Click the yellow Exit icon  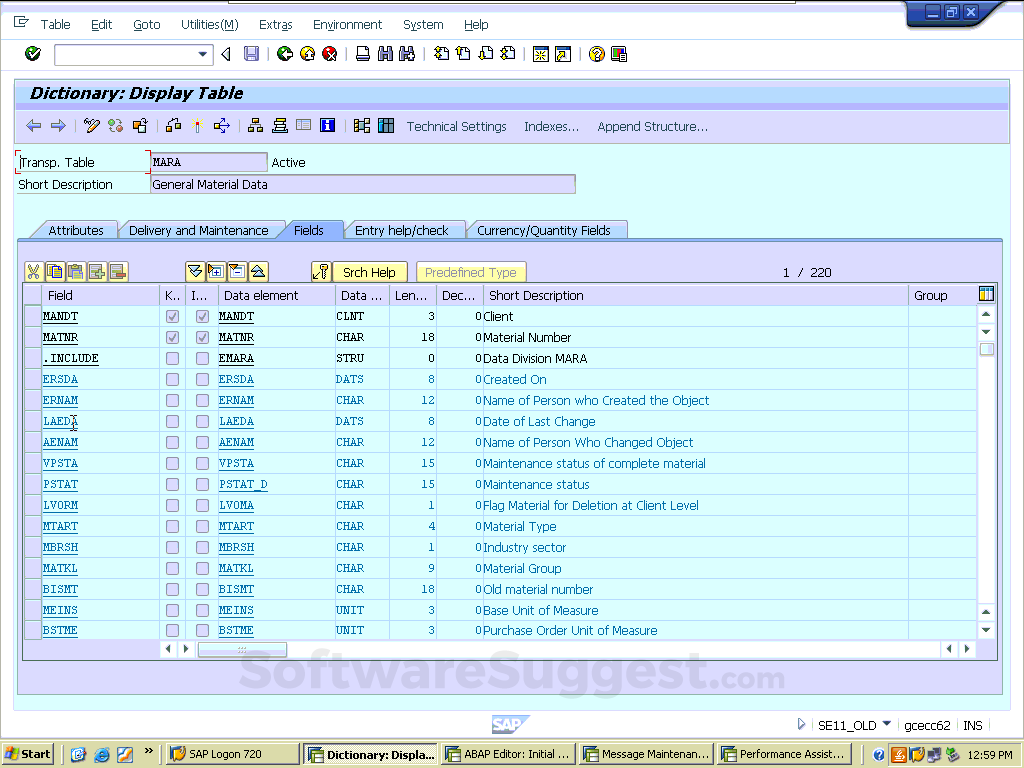308,54
